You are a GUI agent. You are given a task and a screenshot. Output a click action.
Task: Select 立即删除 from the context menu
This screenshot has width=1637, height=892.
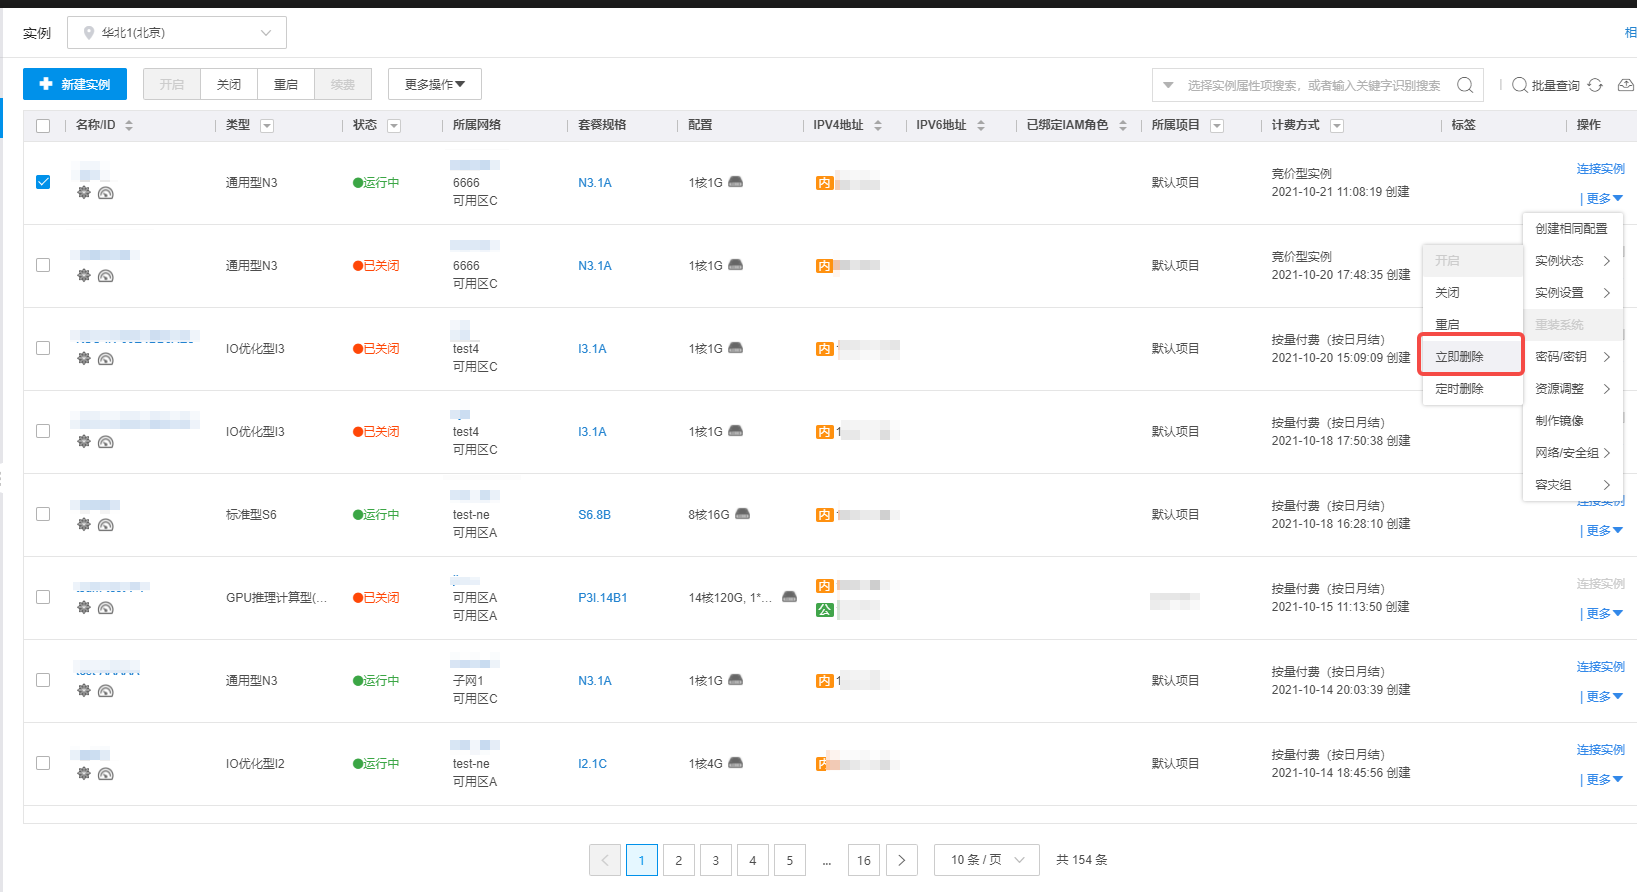1460,356
